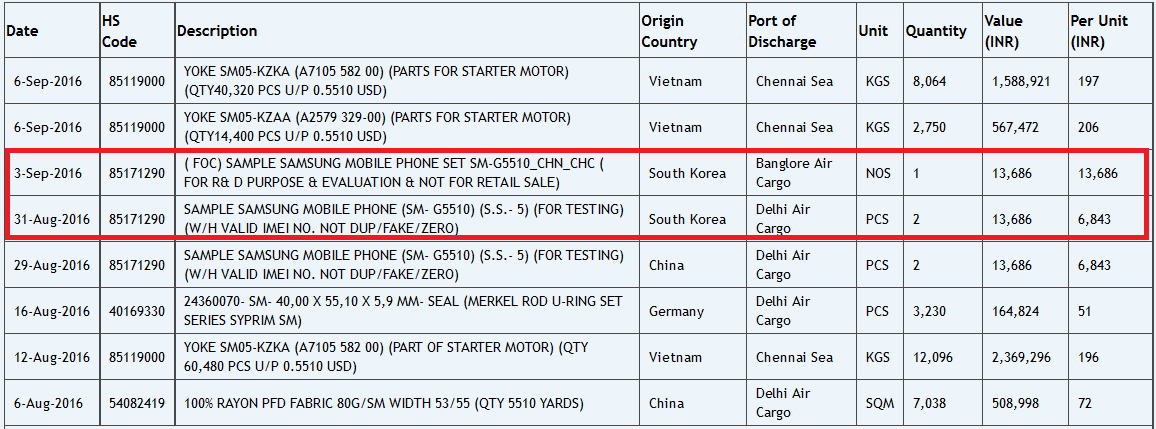Click the Date column header
This screenshot has height=429, width=1156.
(x=22, y=31)
